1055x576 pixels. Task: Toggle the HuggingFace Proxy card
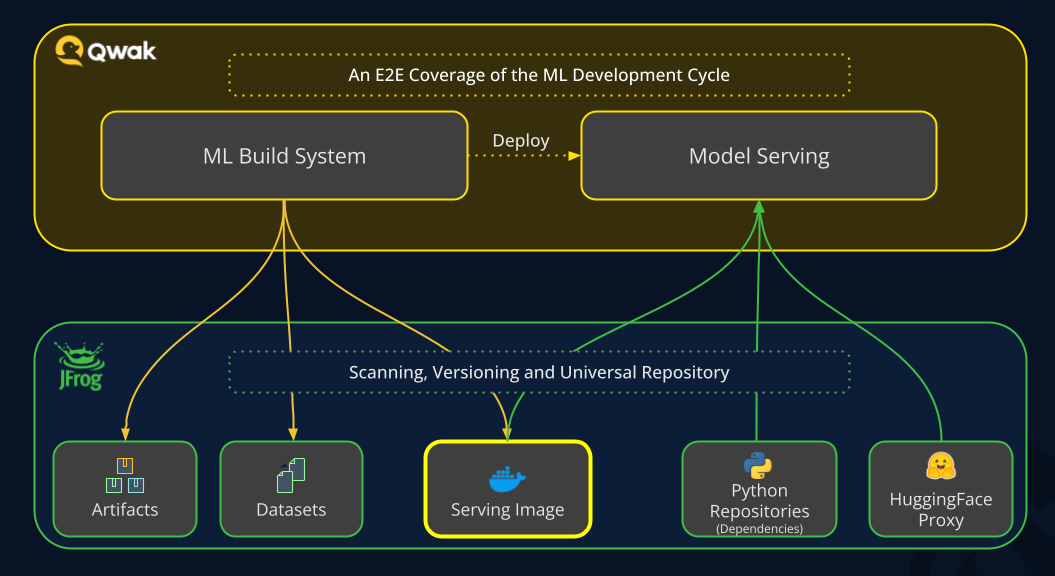(x=940, y=489)
